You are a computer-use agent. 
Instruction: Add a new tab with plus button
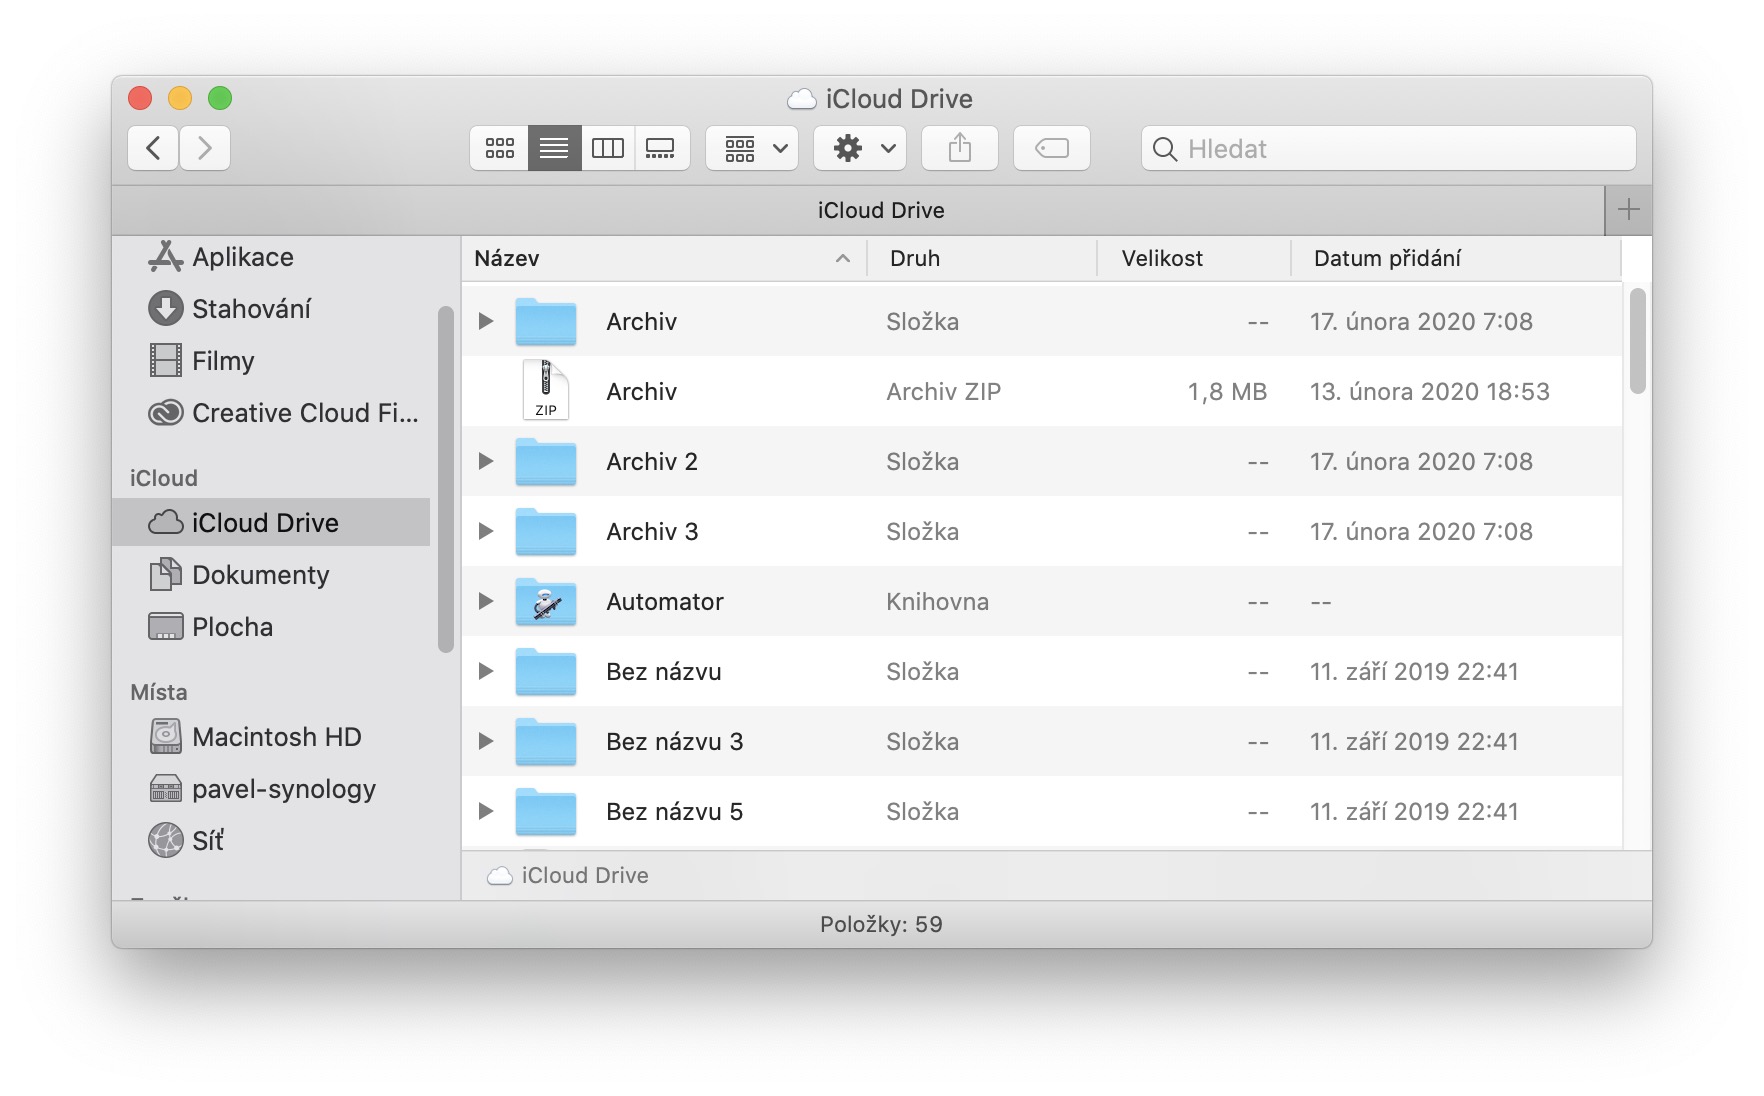coord(1628,210)
